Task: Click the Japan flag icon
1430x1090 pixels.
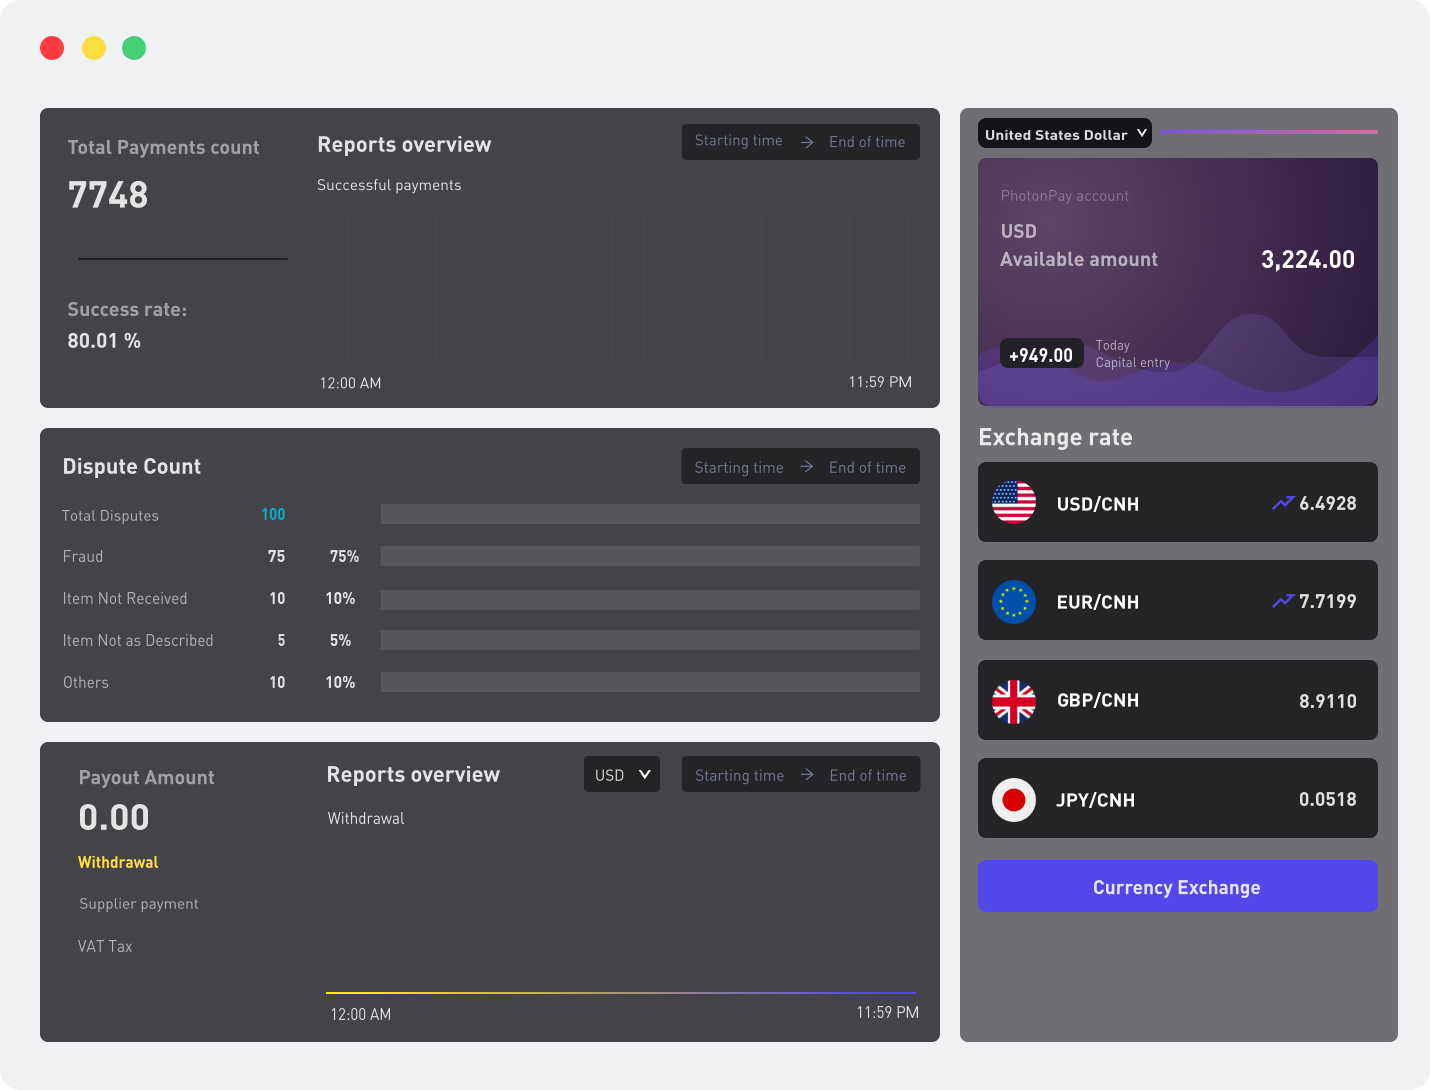Action: [x=1014, y=800]
